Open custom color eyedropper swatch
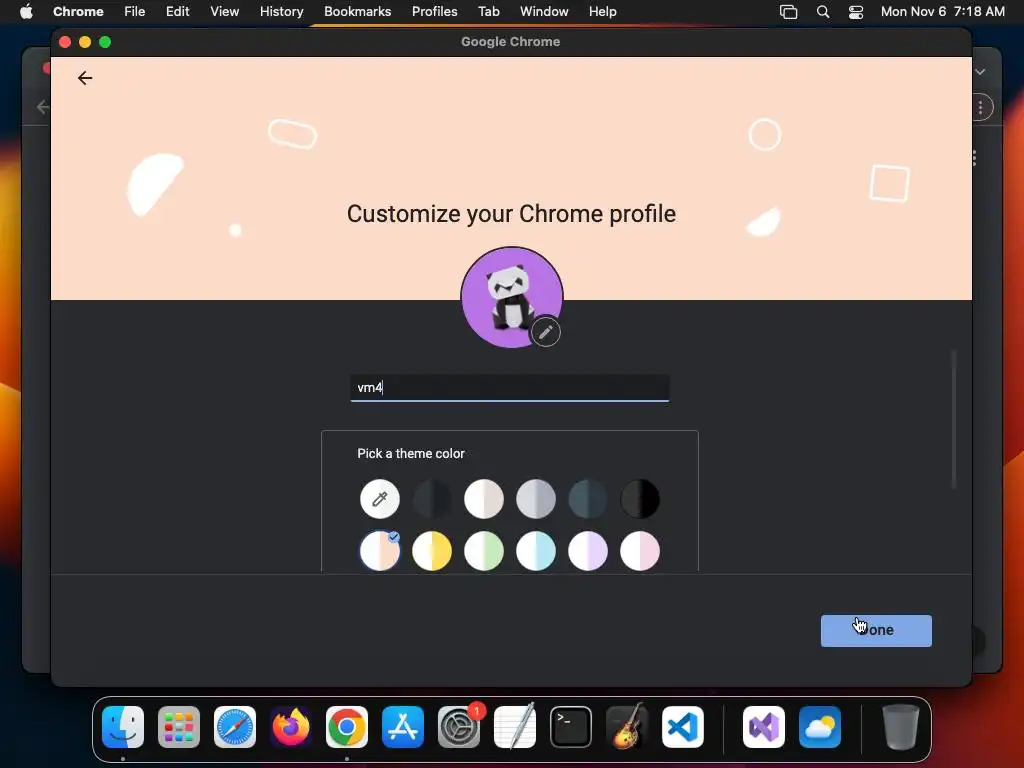The width and height of the screenshot is (1024, 768). 379,499
